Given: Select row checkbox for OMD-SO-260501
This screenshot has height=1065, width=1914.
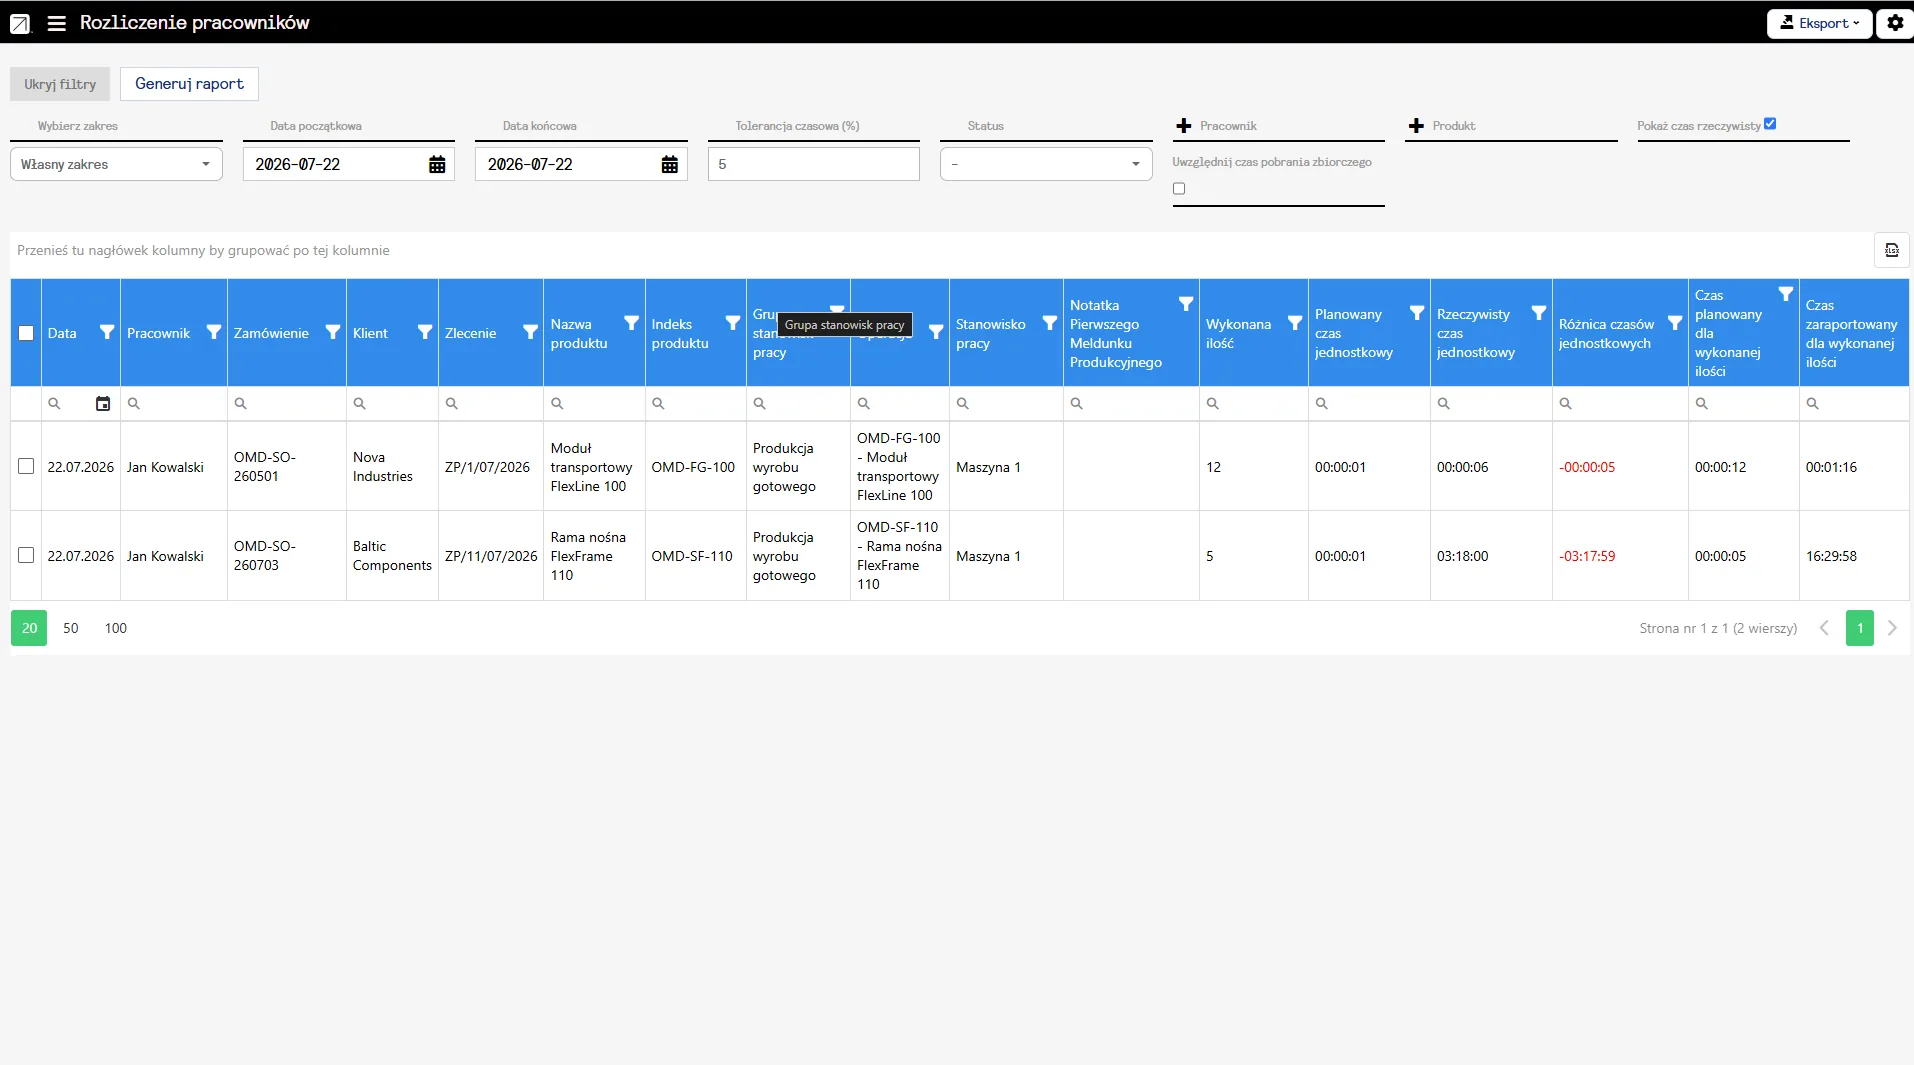Looking at the screenshot, I should point(26,466).
